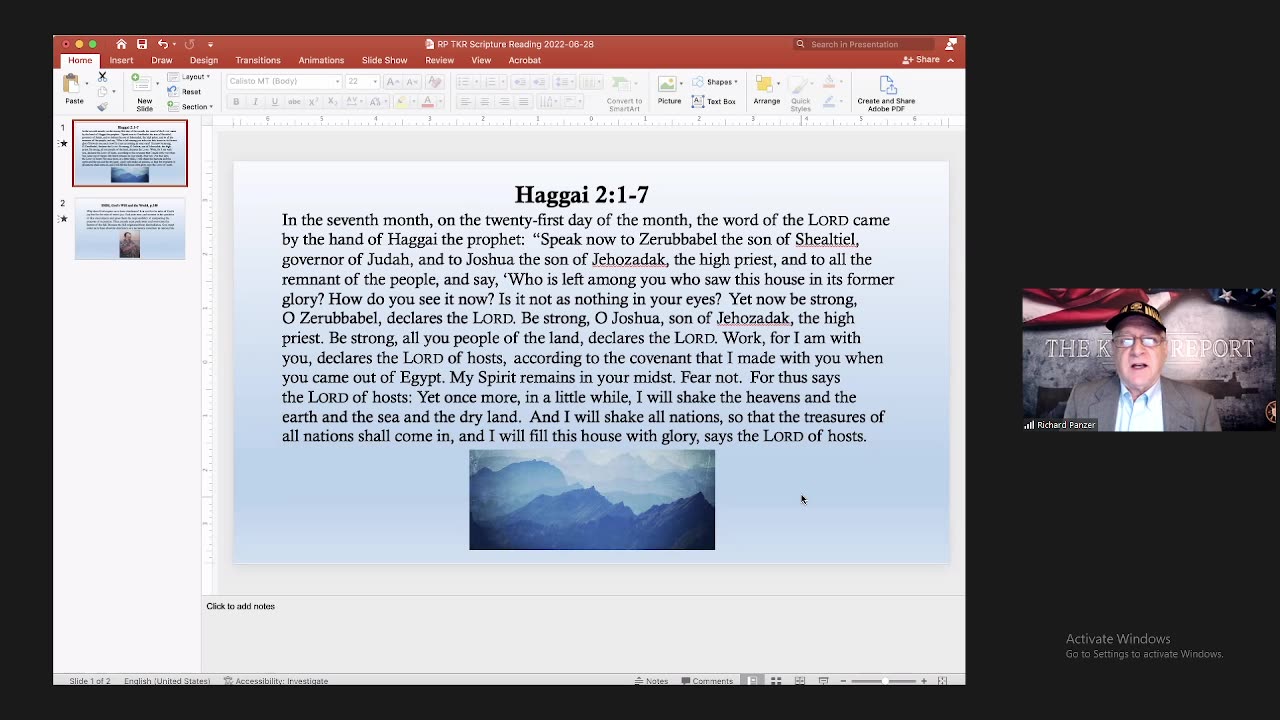Apply the red font color
This screenshot has height=720, width=1280.
click(x=428, y=102)
